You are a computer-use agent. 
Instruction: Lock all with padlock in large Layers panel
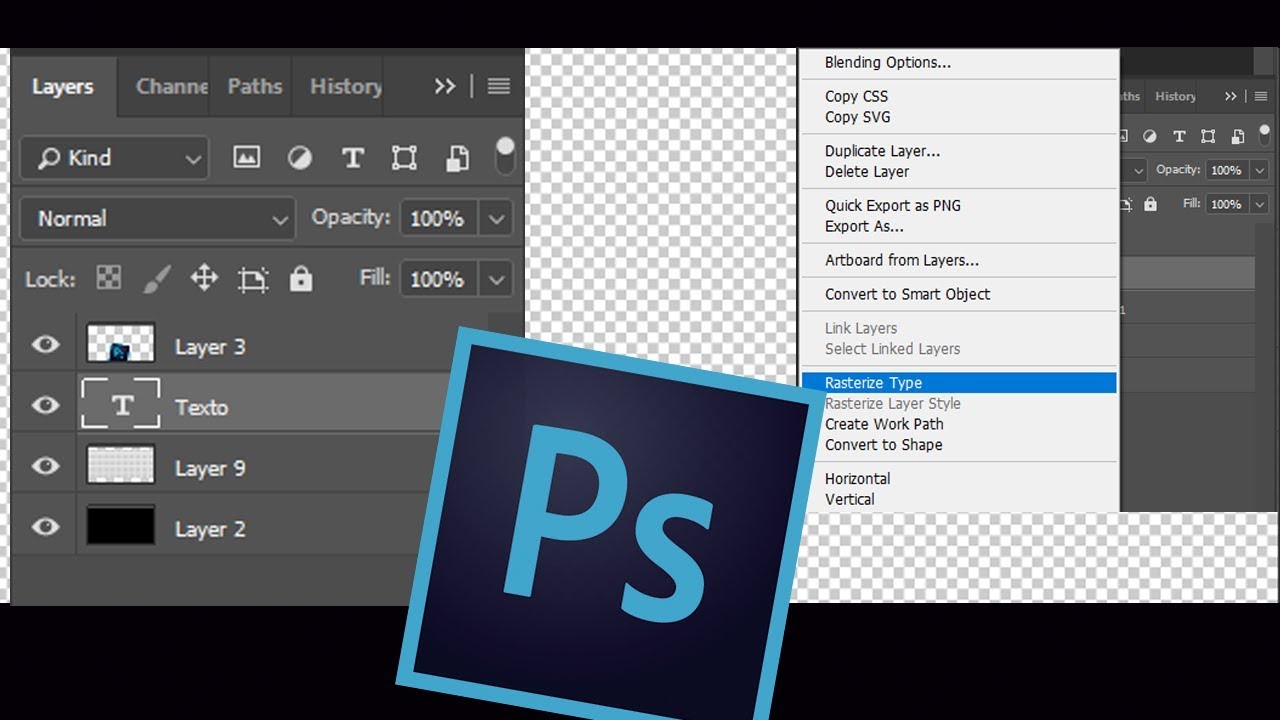[301, 278]
